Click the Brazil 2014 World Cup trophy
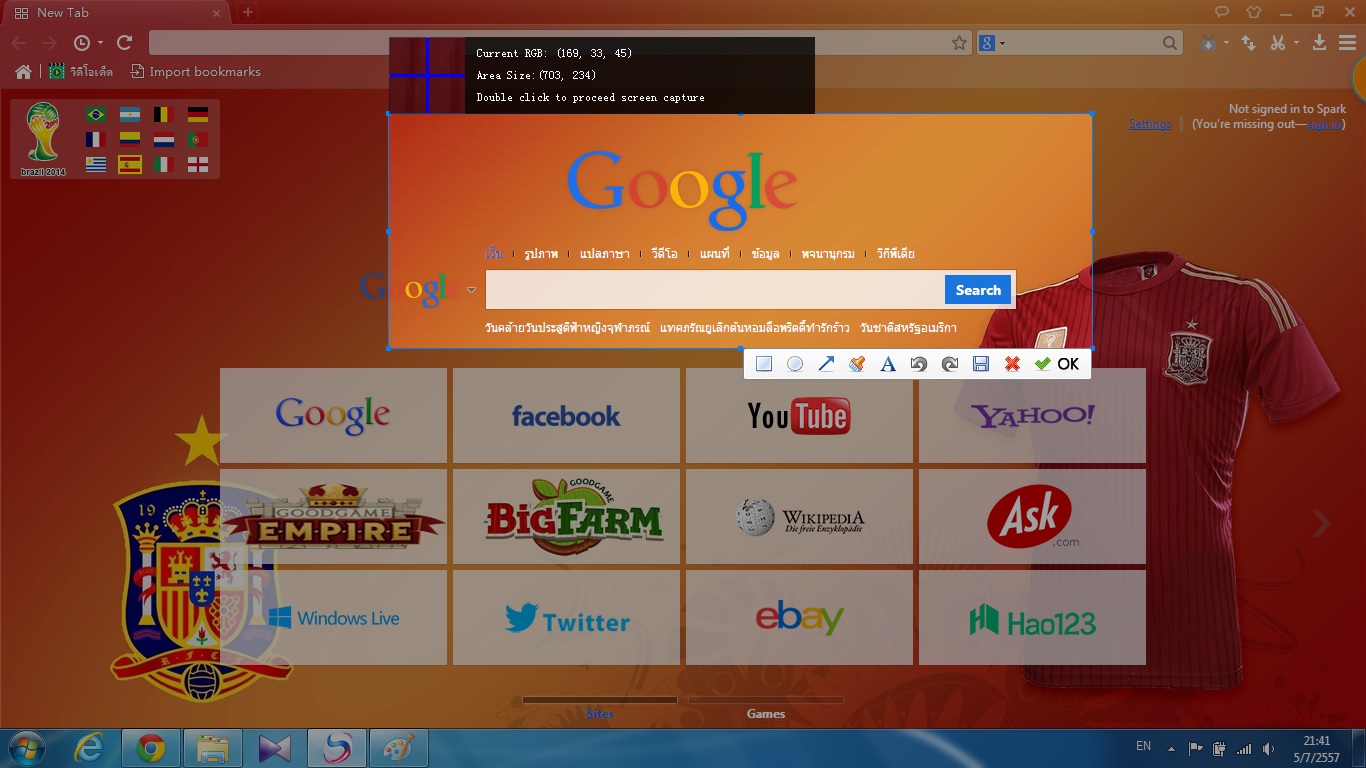Viewport: 1366px width, 768px height. (x=43, y=139)
